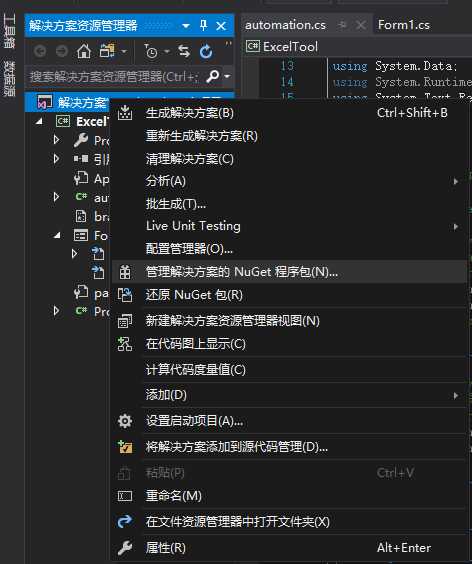The width and height of the screenshot is (472, 564).
Task: Open dropdown next to pending changes filter
Action: (167, 52)
